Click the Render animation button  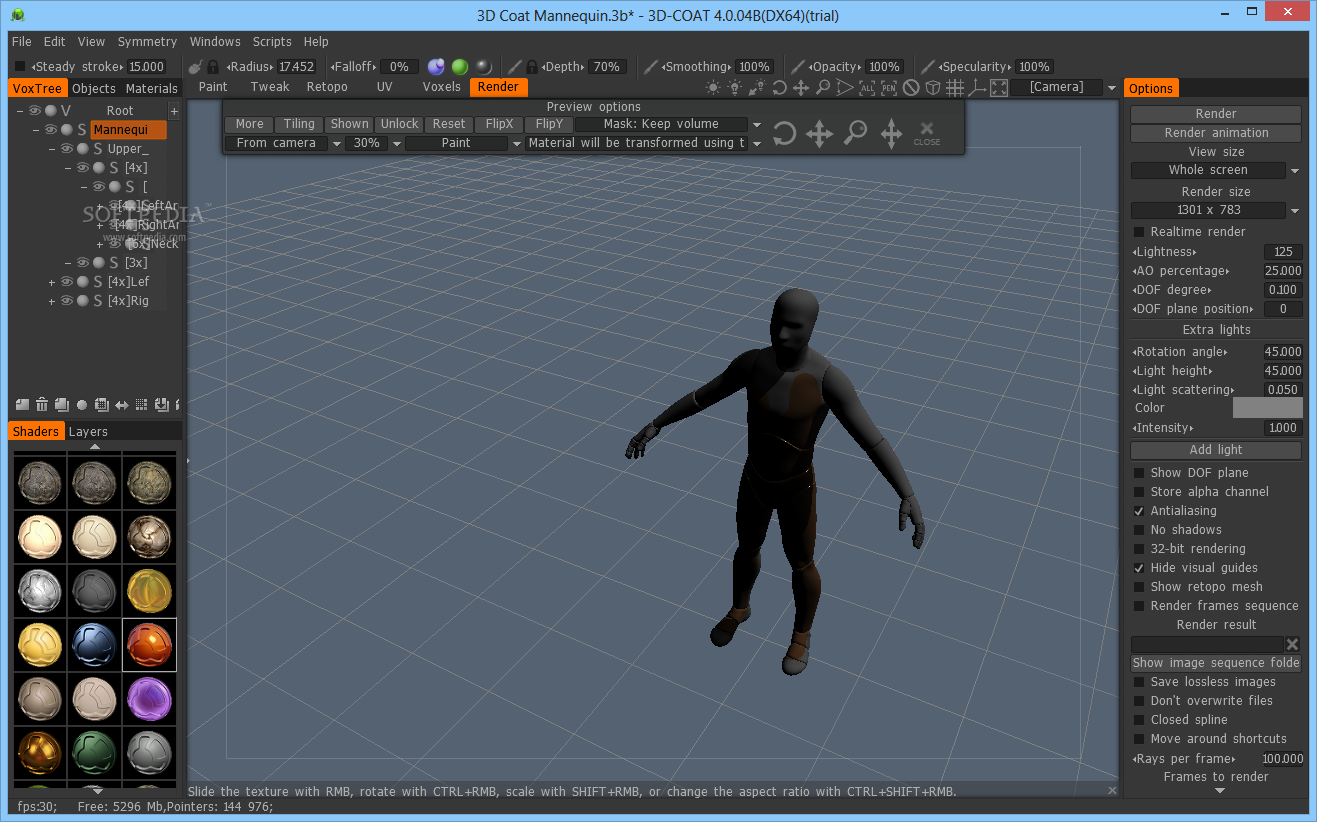[1216, 133]
